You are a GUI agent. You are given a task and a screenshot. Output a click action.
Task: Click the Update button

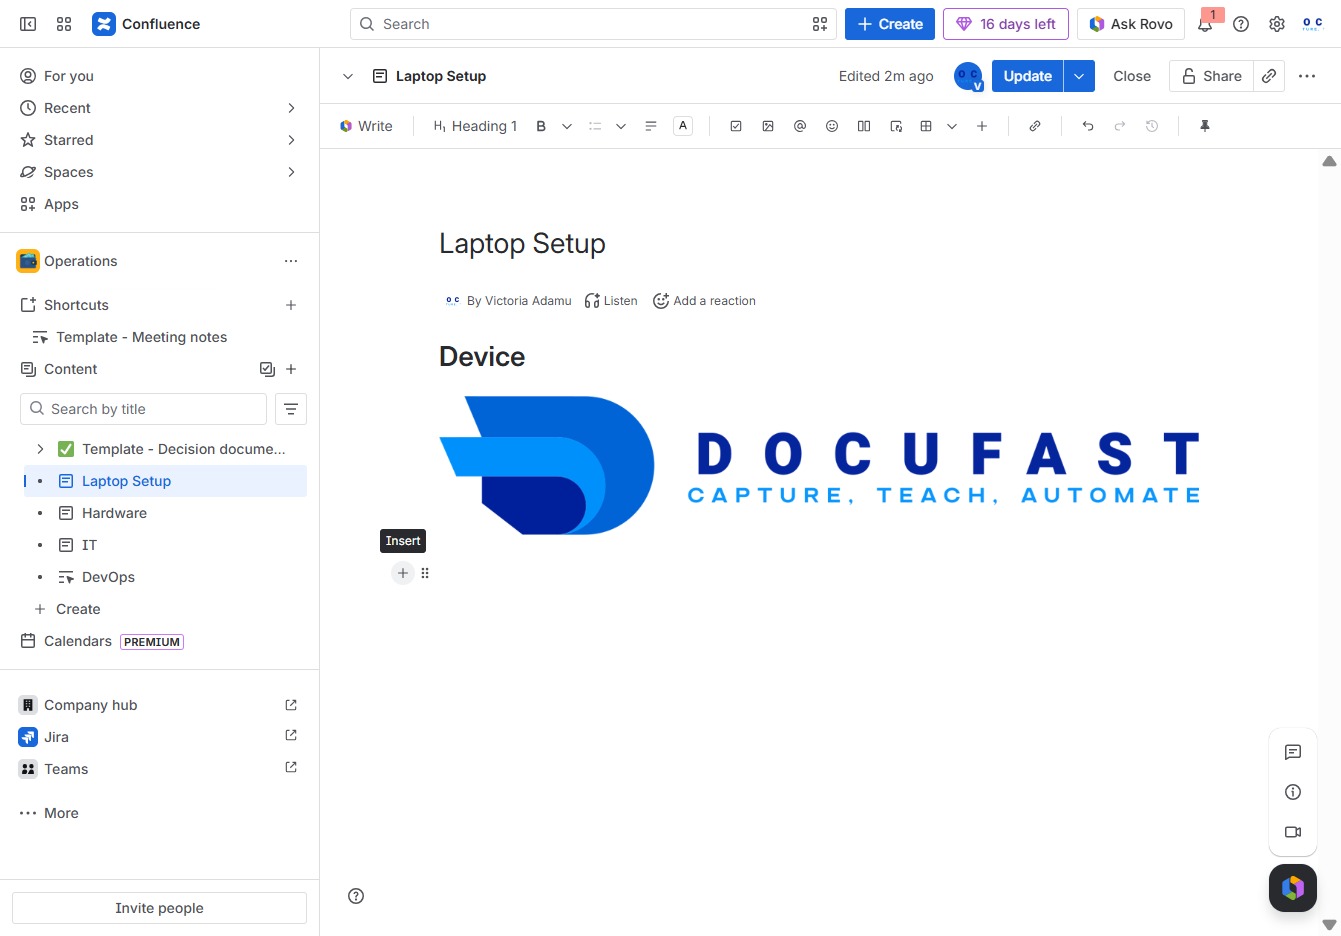[1027, 76]
